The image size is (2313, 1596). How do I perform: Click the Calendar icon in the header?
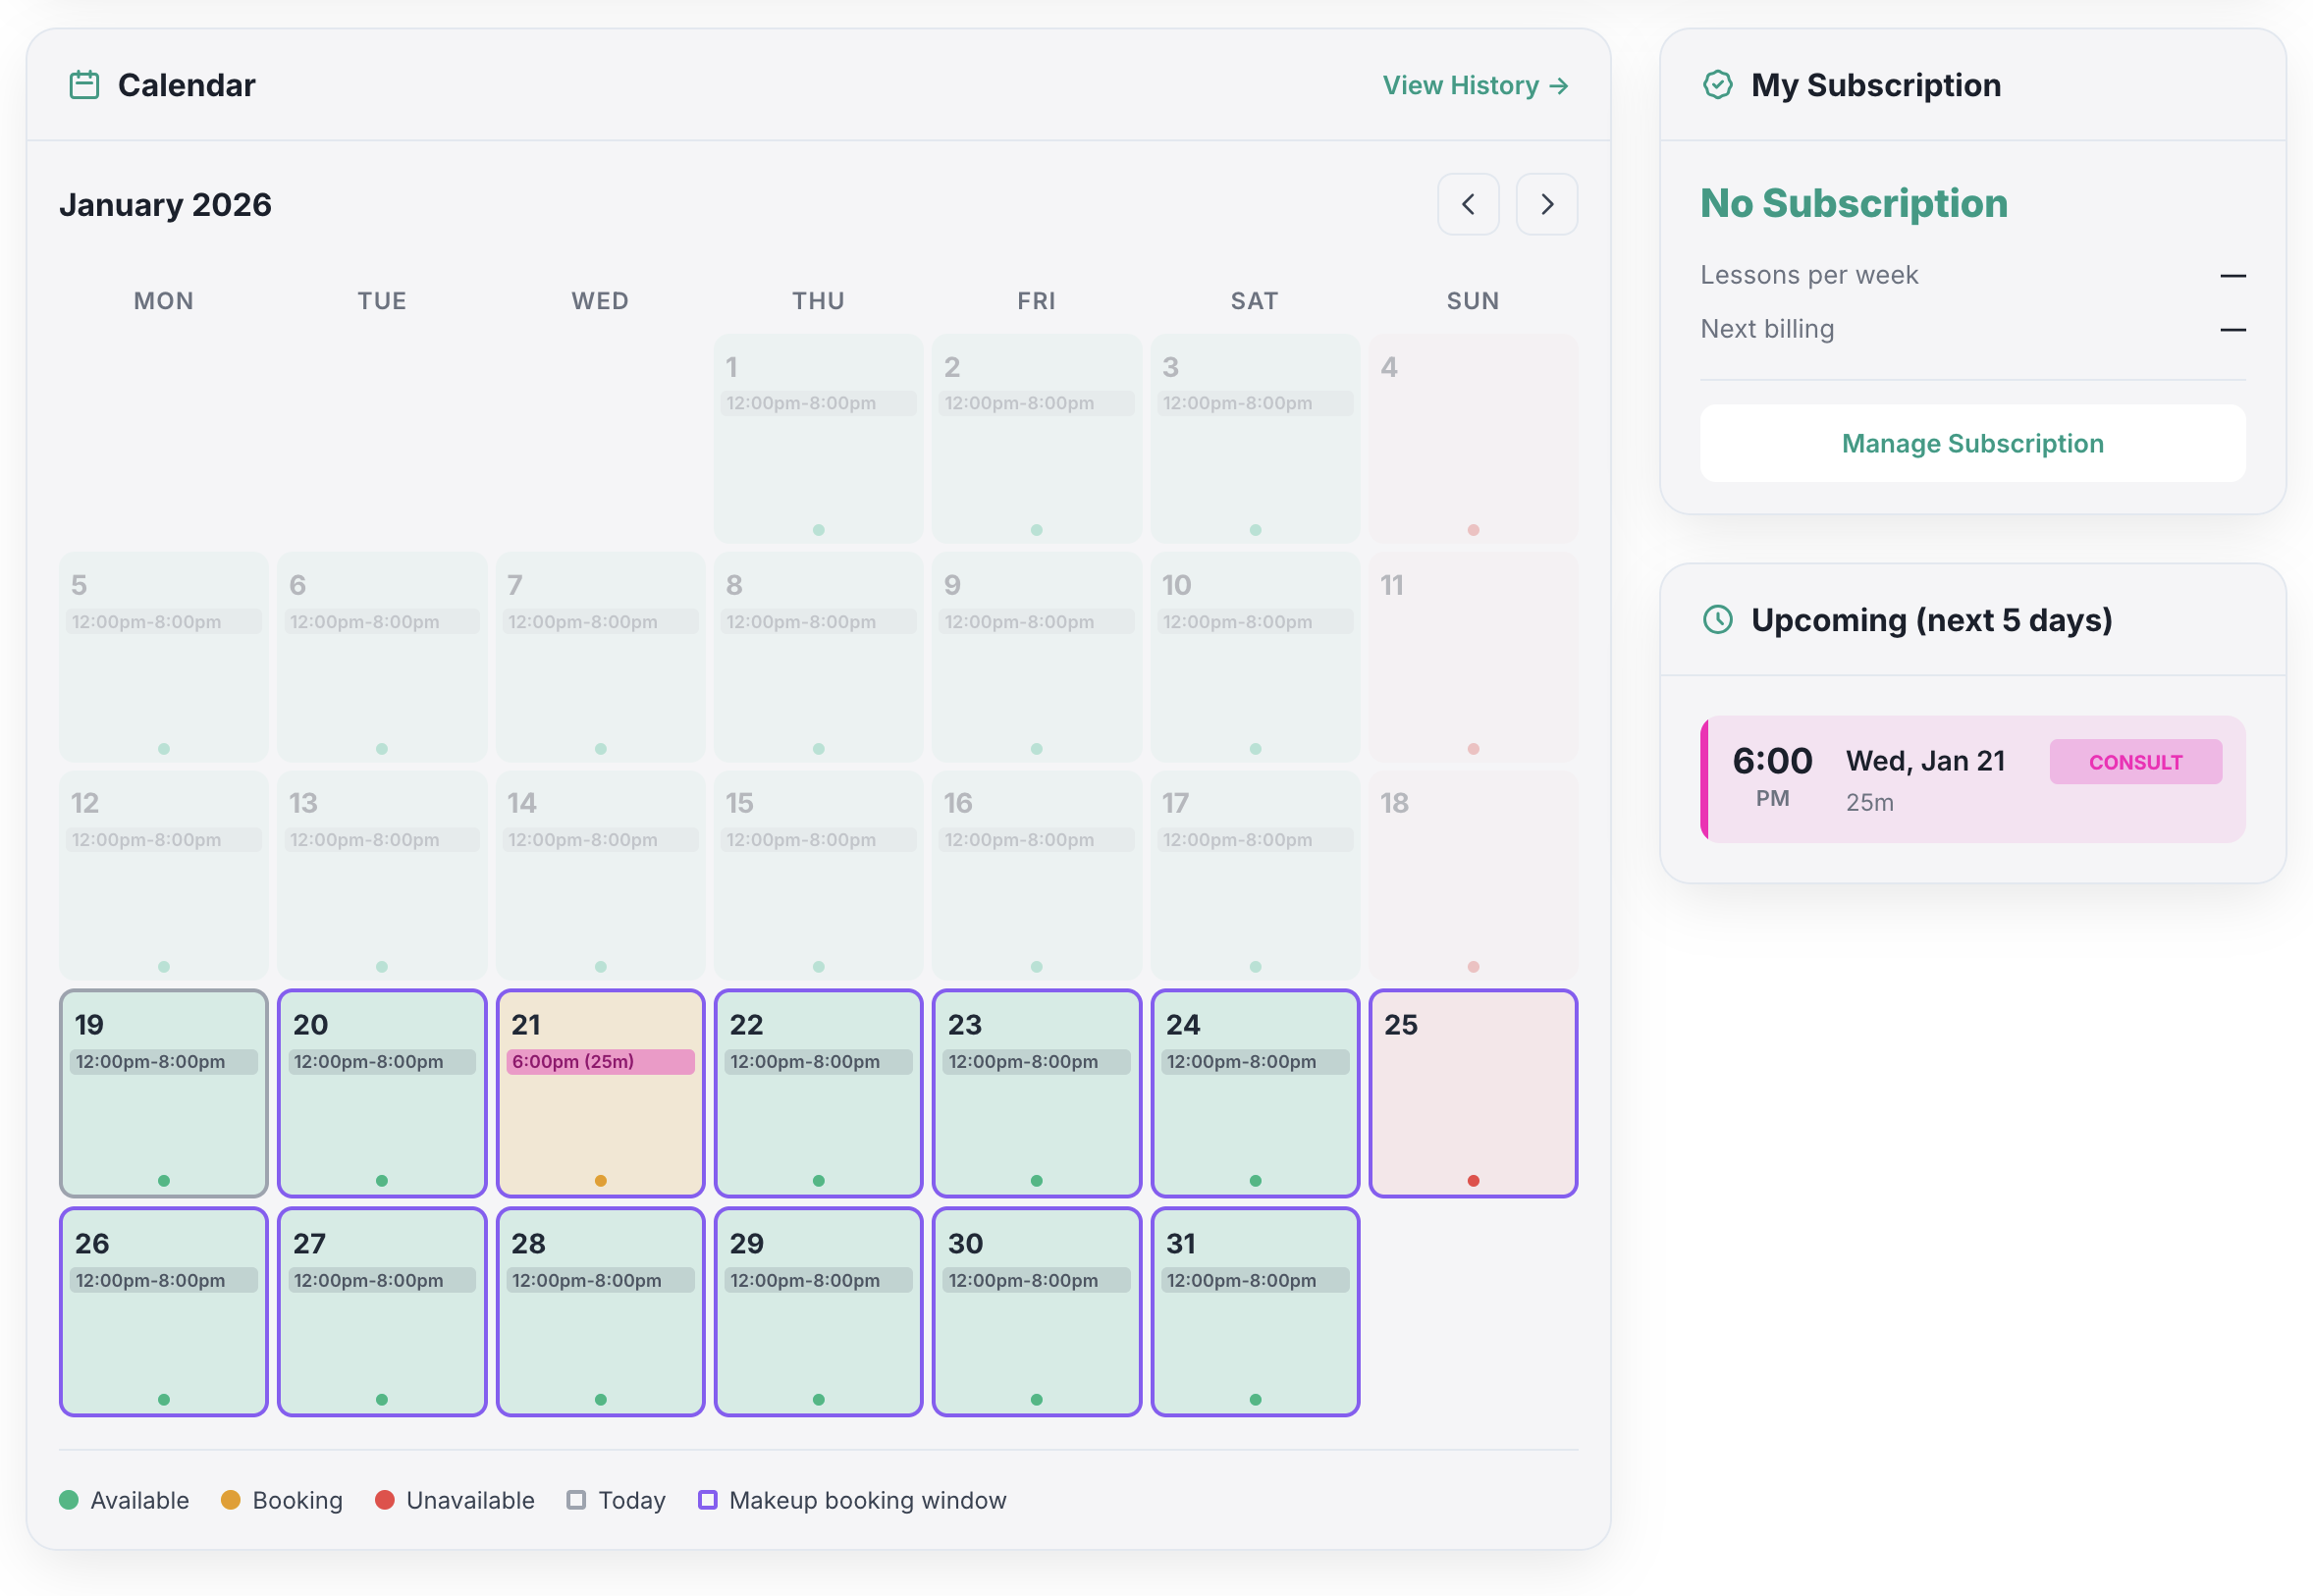click(x=85, y=85)
